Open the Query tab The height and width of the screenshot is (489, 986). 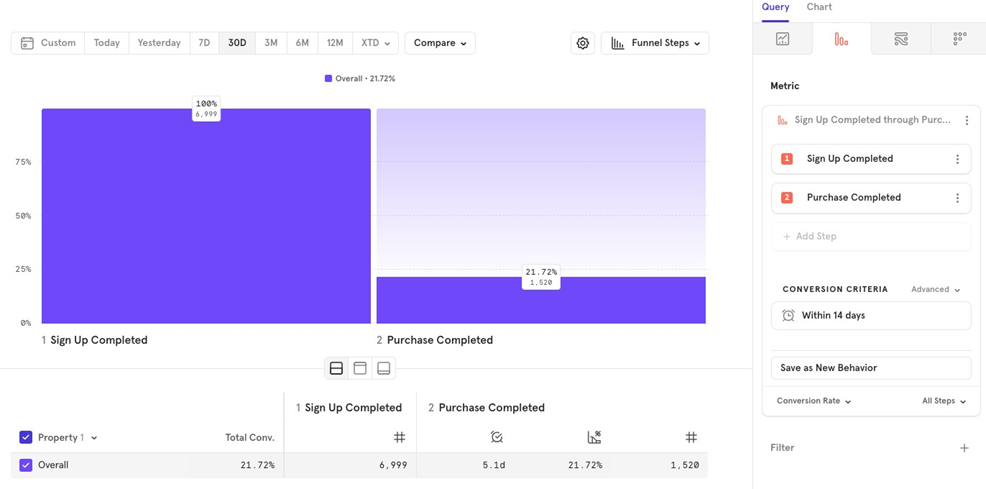click(775, 7)
